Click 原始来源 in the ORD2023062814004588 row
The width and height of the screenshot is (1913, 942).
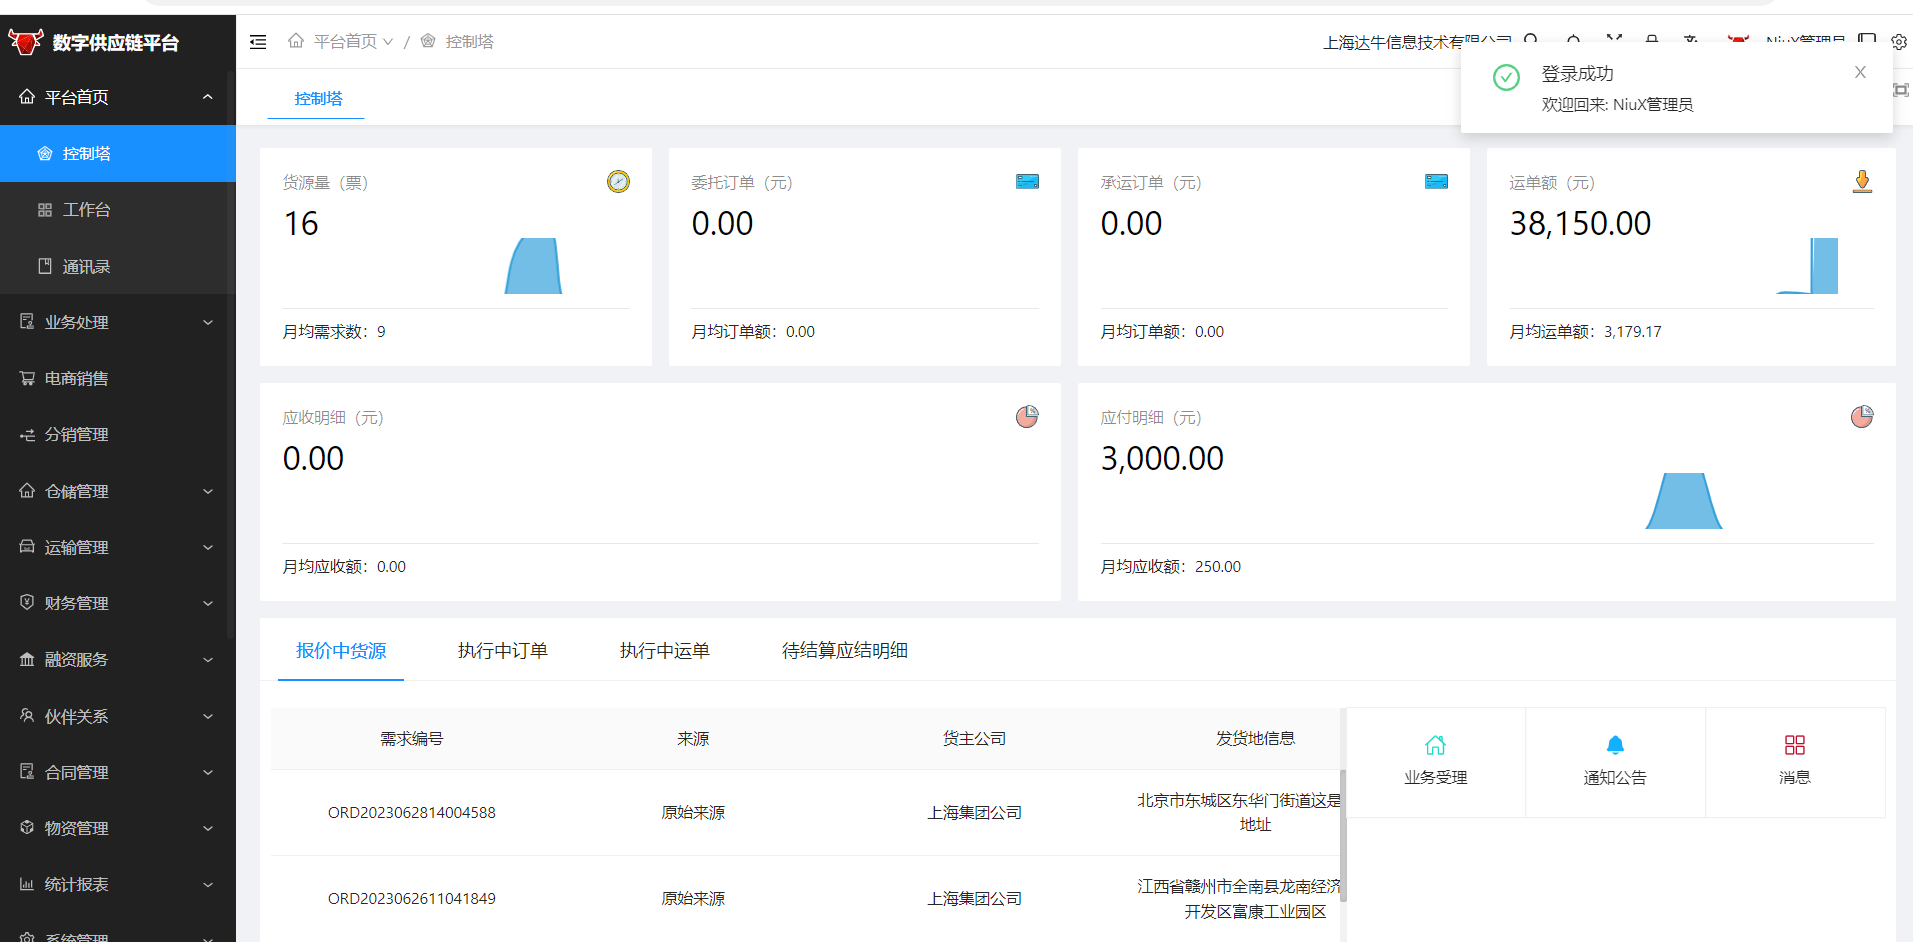coord(693,813)
